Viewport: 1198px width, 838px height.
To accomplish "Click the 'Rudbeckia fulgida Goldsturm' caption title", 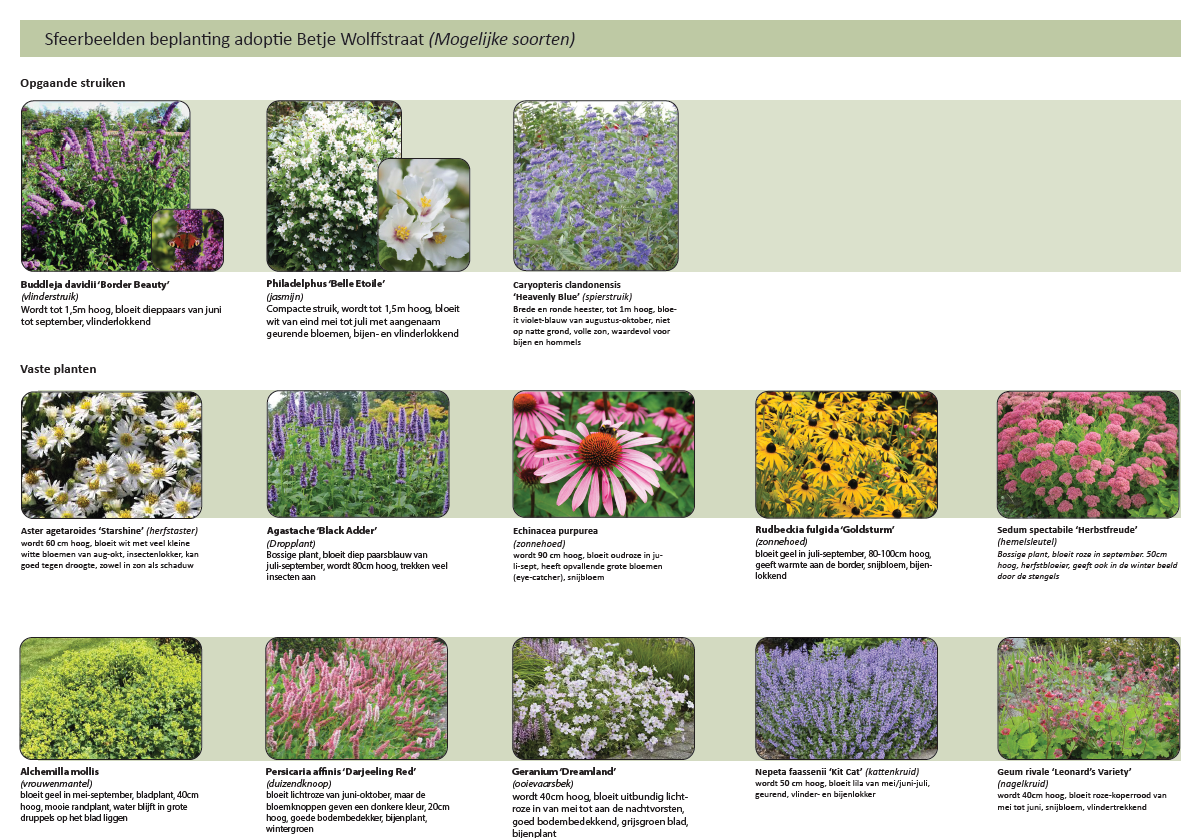I will [x=824, y=529].
